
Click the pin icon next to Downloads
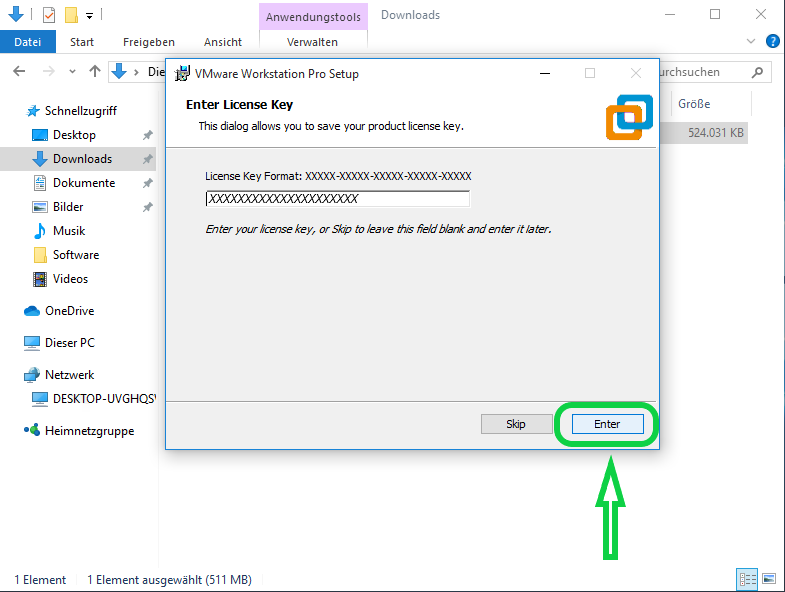[x=147, y=159]
